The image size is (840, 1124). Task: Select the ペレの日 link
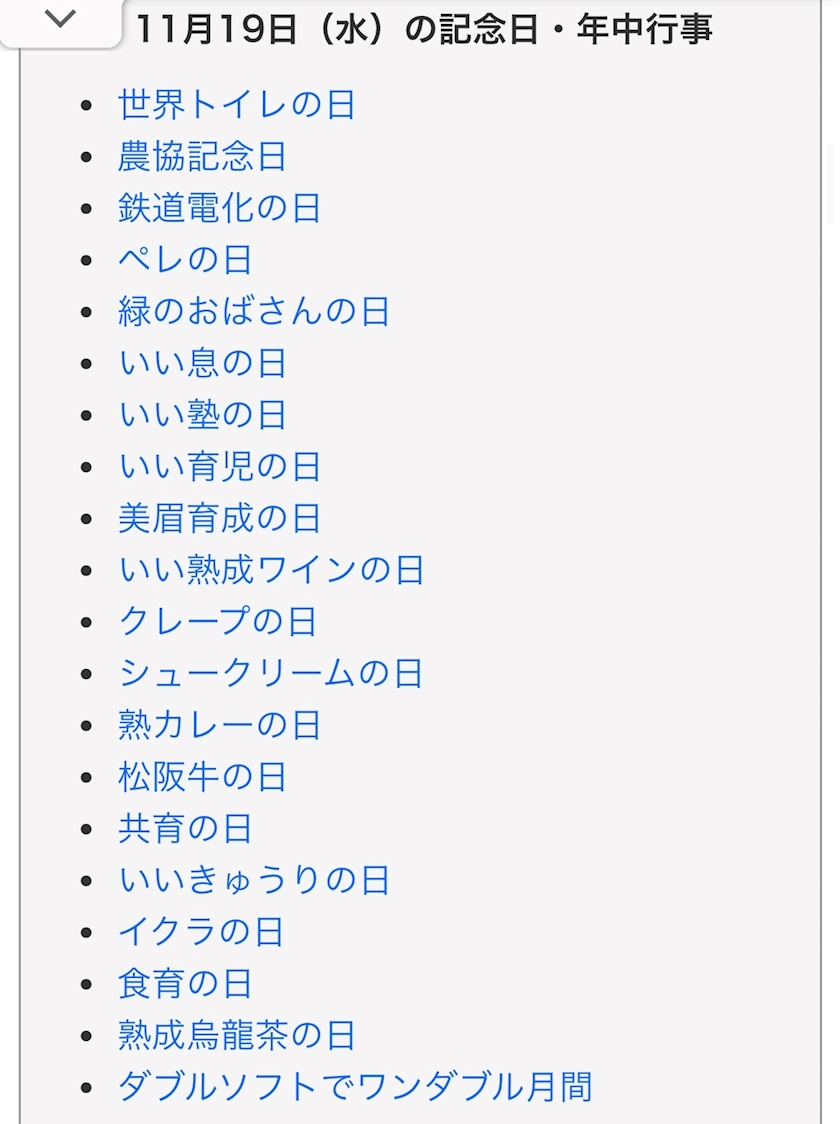point(185,260)
